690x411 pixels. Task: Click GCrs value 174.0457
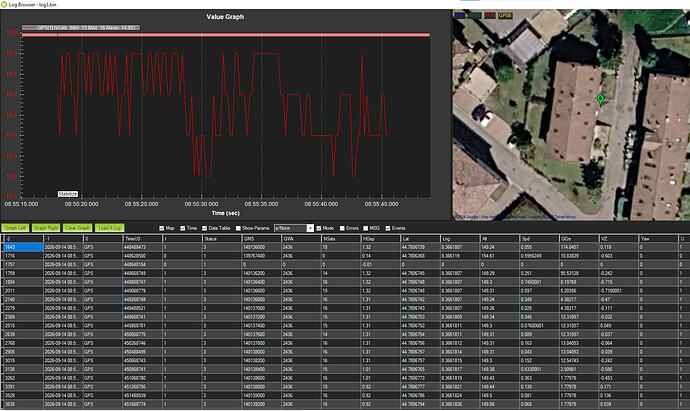tap(570, 247)
